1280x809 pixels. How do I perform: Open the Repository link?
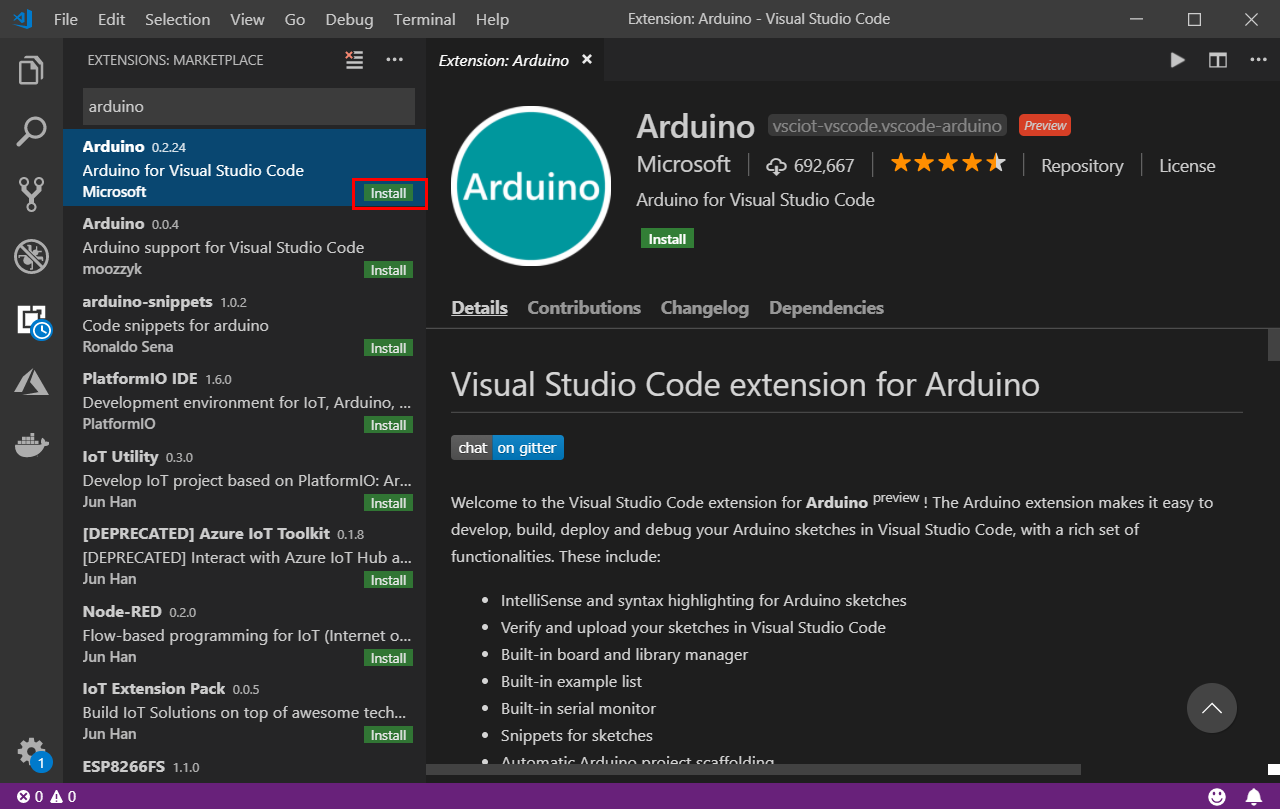pos(1082,166)
